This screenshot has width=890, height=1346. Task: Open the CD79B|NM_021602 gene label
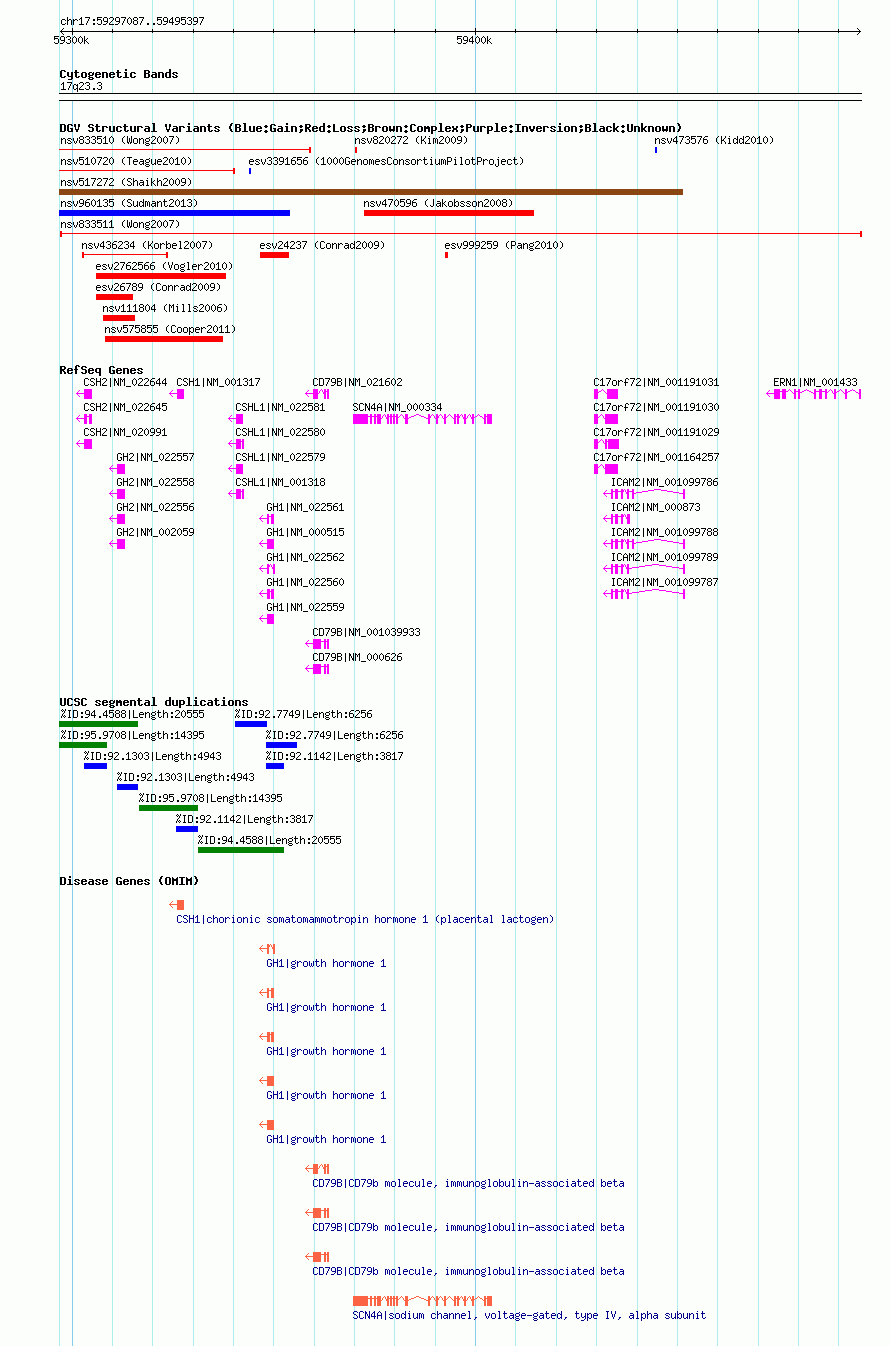358,383
